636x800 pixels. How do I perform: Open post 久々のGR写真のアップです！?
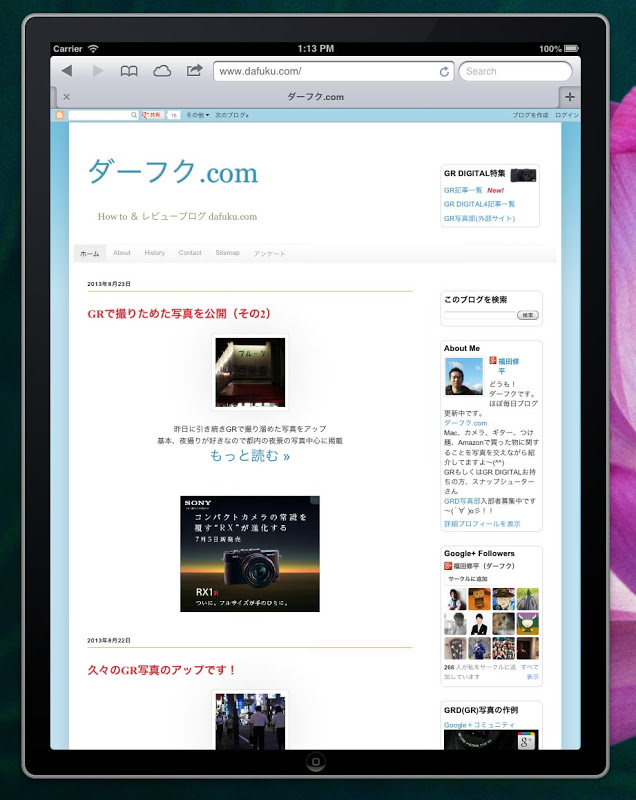[x=162, y=670]
